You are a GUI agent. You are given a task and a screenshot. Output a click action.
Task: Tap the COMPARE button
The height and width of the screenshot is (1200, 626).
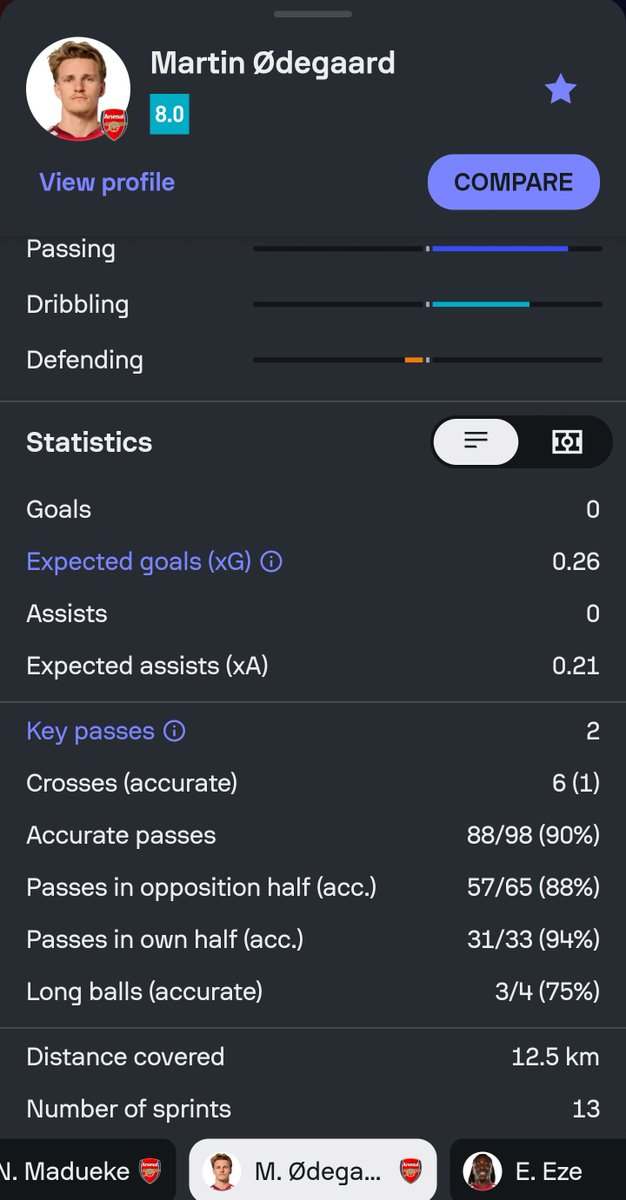(514, 182)
